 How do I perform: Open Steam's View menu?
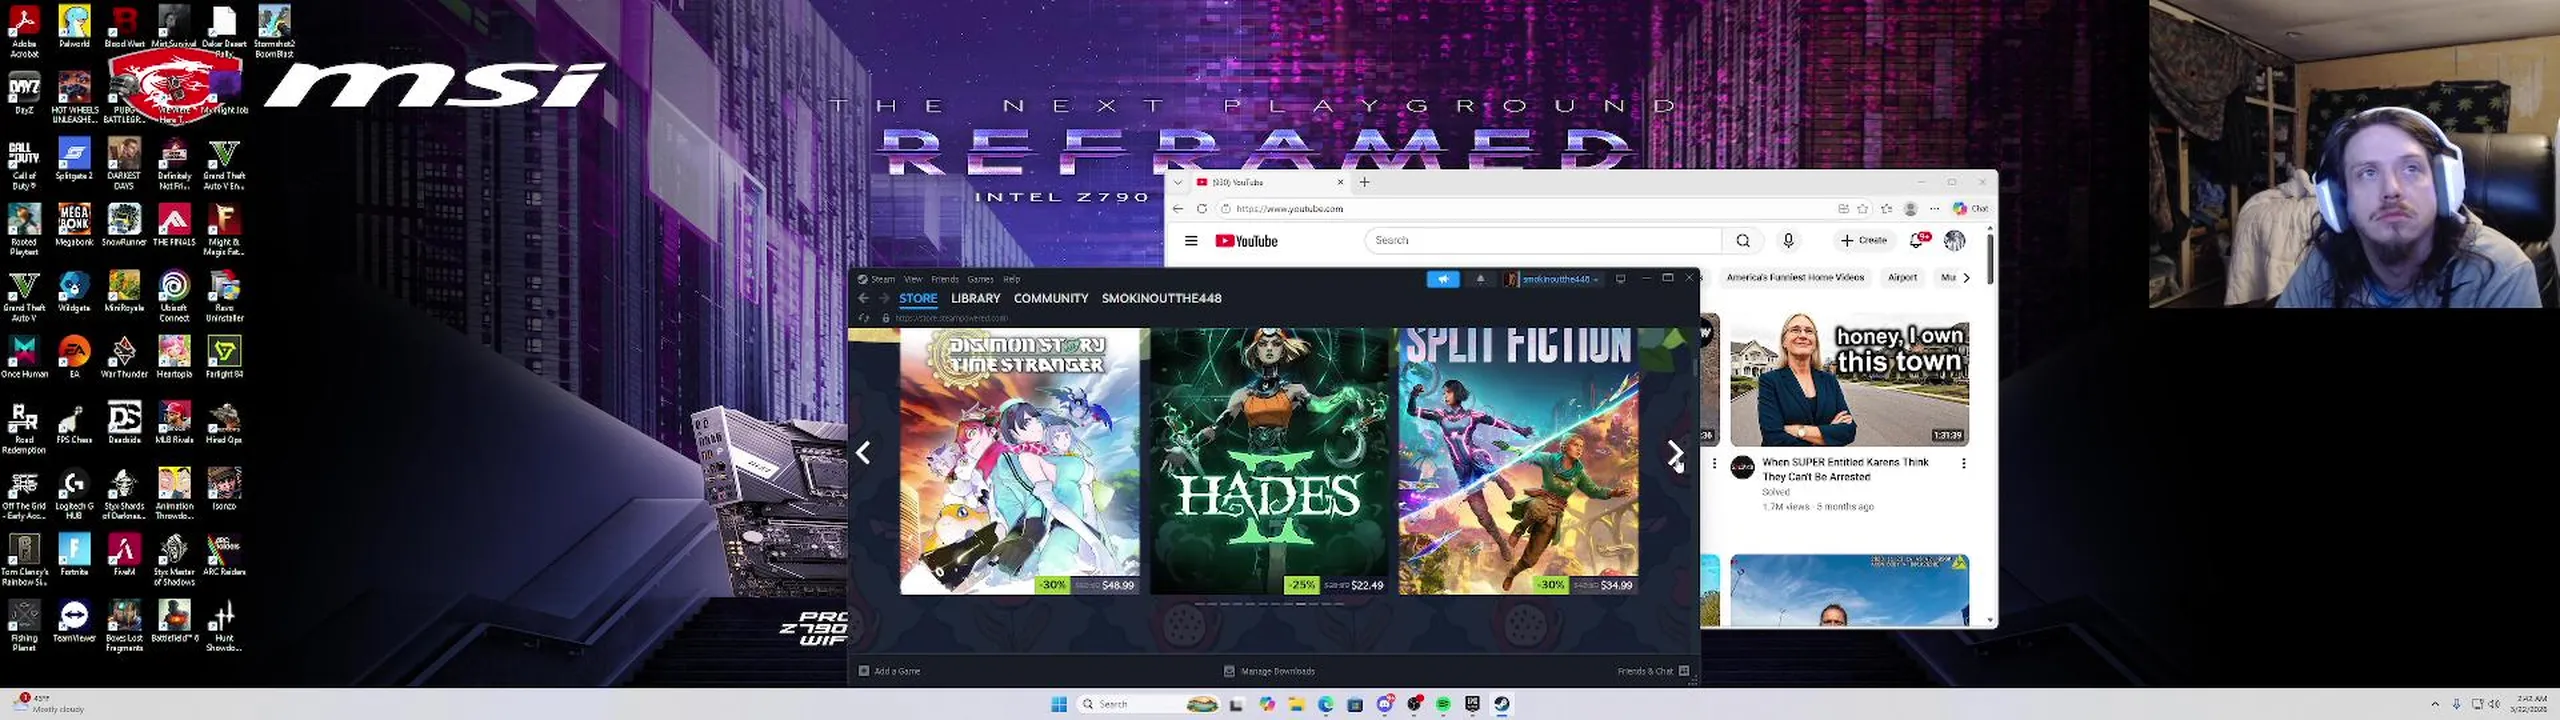pos(913,280)
